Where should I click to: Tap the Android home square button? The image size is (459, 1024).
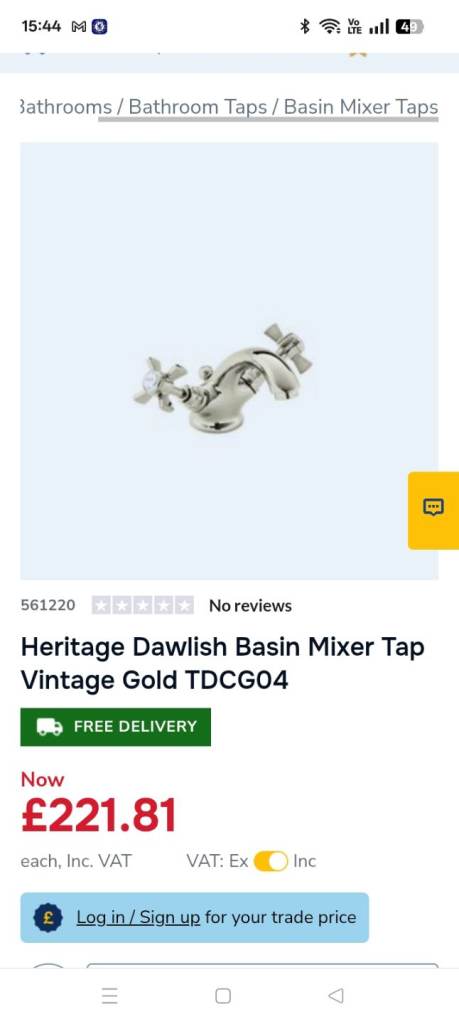click(223, 995)
